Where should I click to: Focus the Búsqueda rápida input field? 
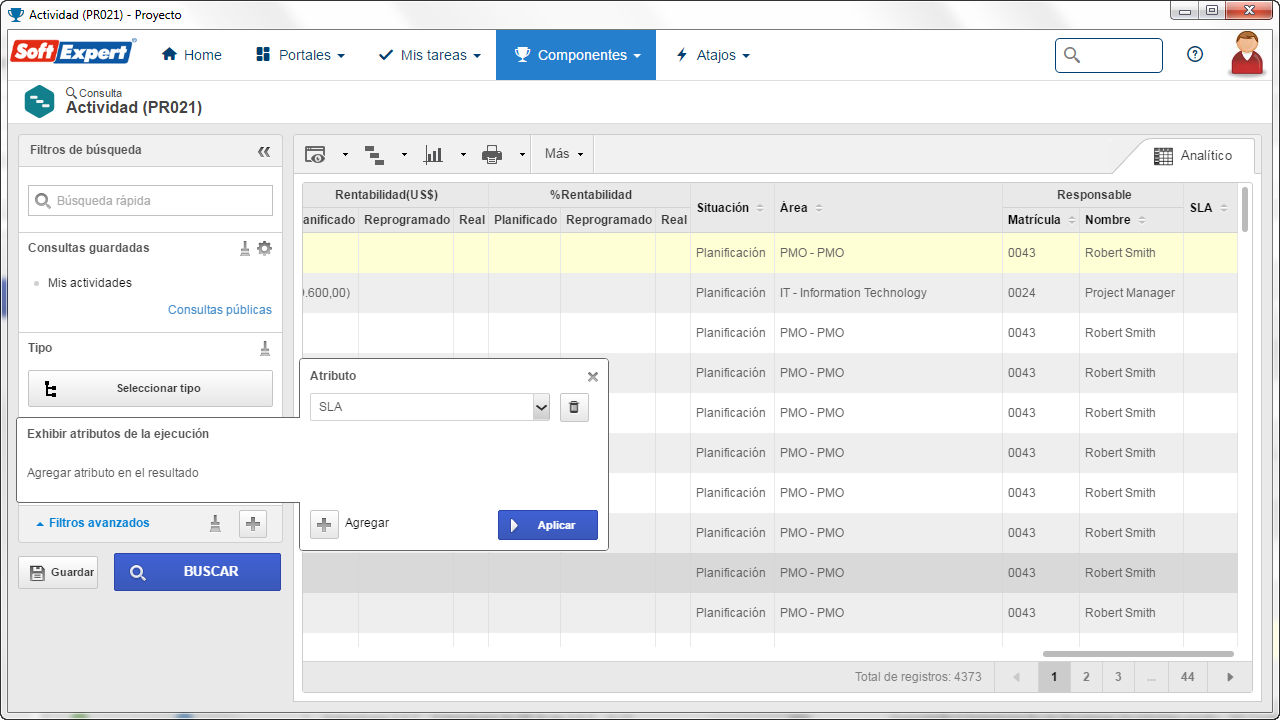pos(150,201)
